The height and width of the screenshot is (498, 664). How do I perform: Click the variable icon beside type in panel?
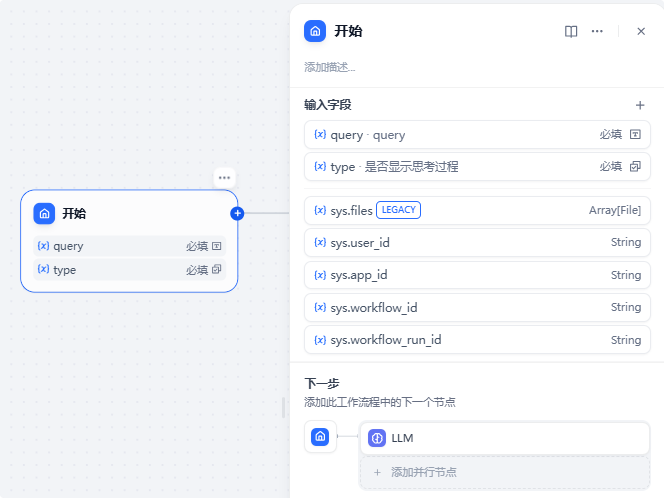pyautogui.click(x=320, y=166)
